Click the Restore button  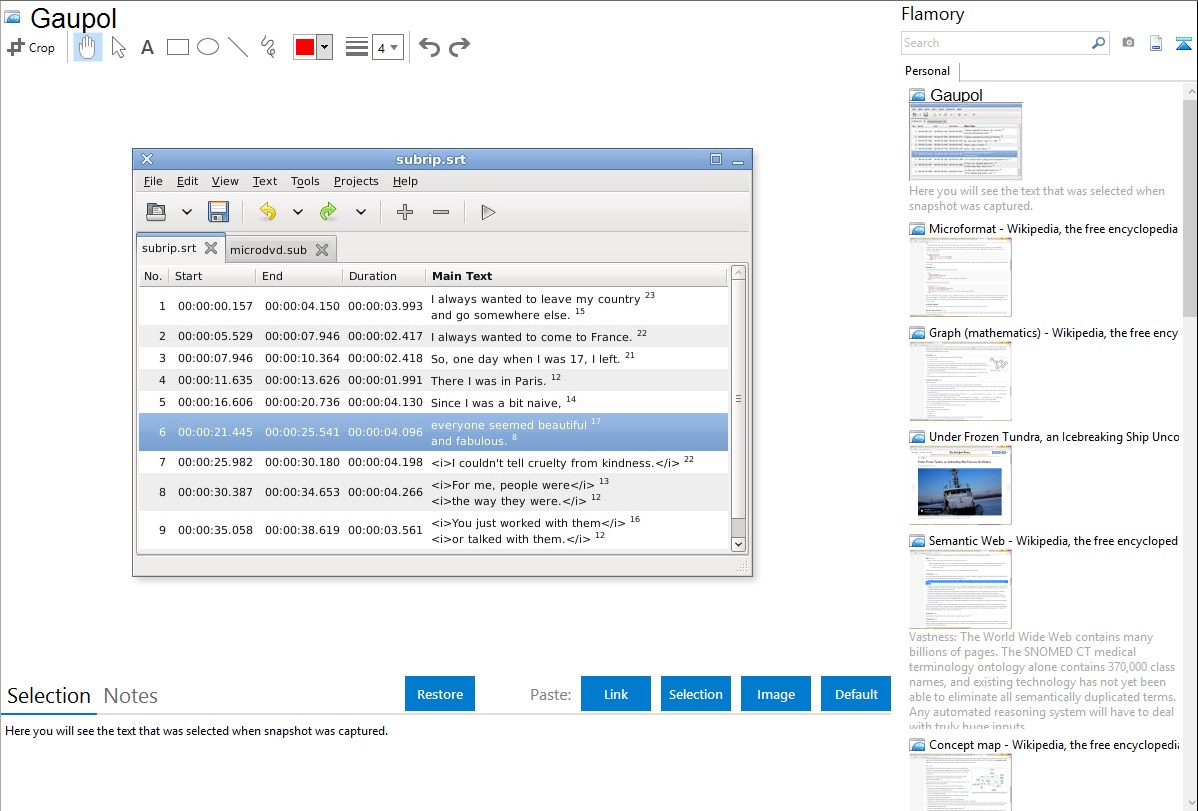[440, 694]
